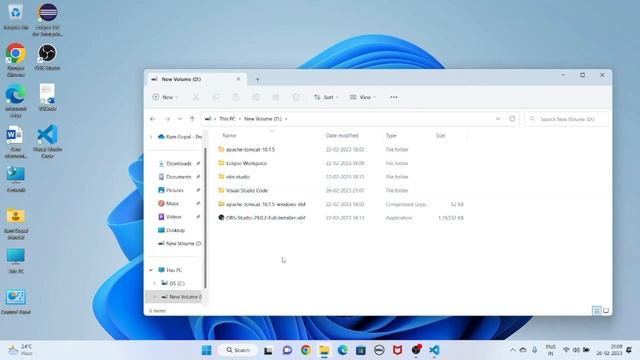Click the Refresh button in address bar
640x360 pixels.
click(x=512, y=119)
